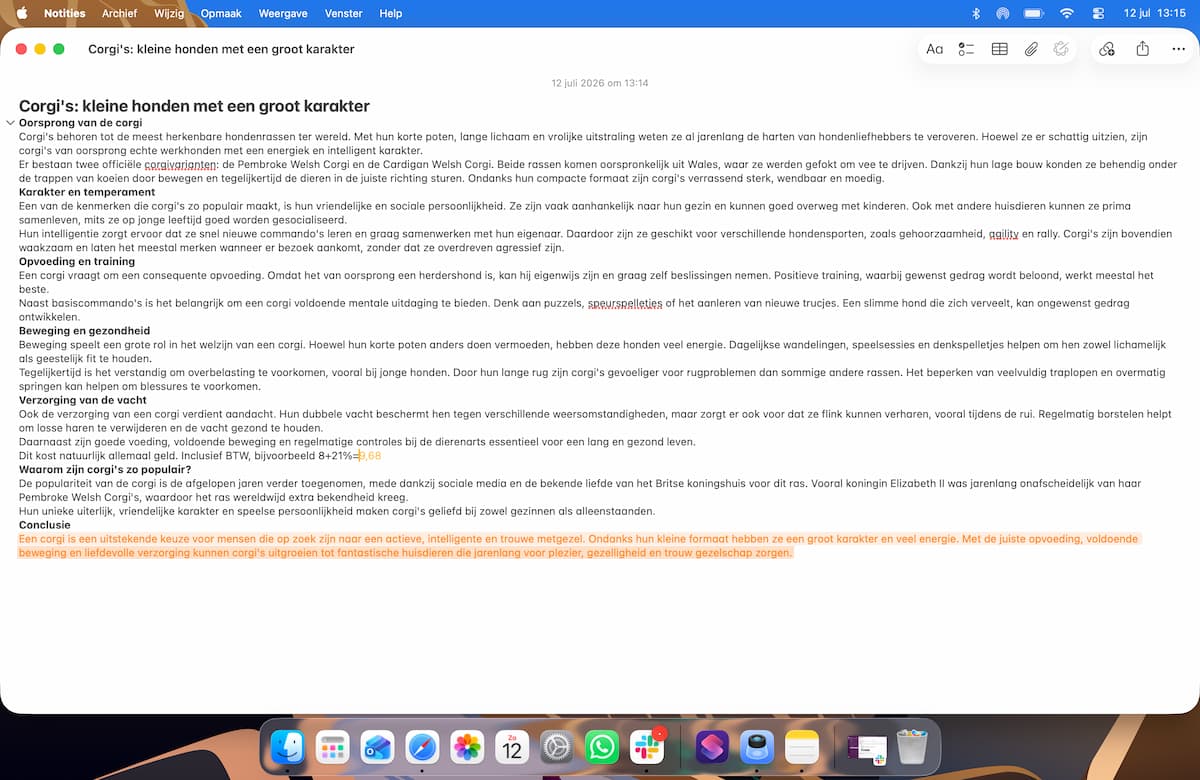This screenshot has height=780, width=1200.
Task: Click the Waarom zijn corgi's zo populair? heading
Action: tap(105, 469)
